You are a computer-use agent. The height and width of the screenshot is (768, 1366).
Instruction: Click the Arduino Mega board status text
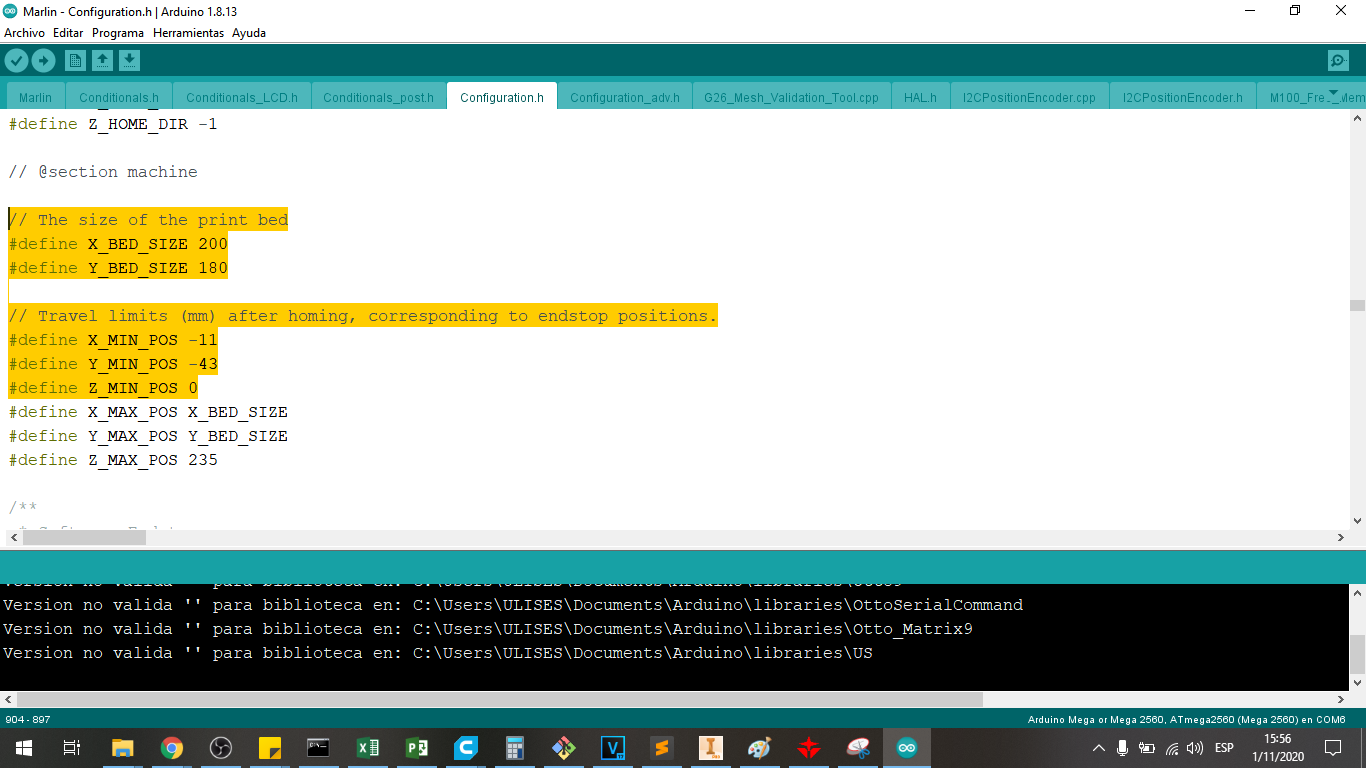point(1186,720)
